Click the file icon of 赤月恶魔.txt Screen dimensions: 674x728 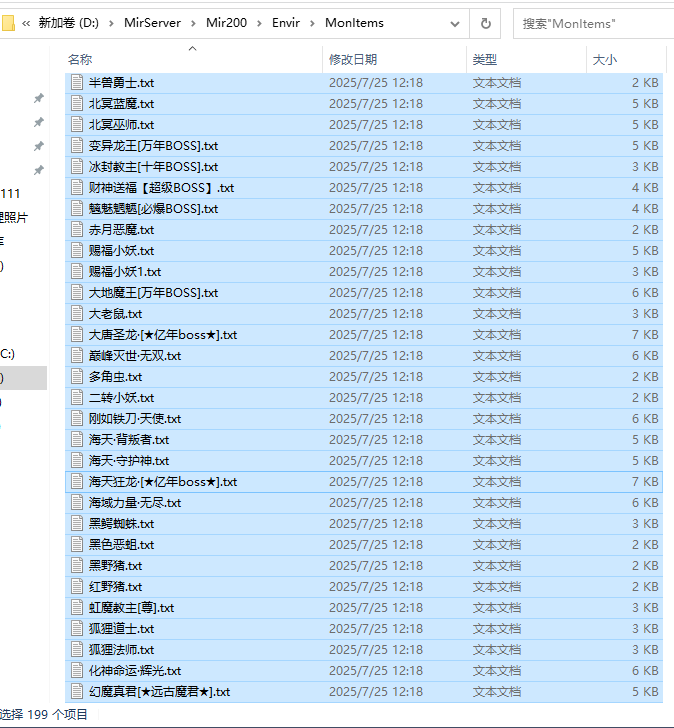click(77, 229)
